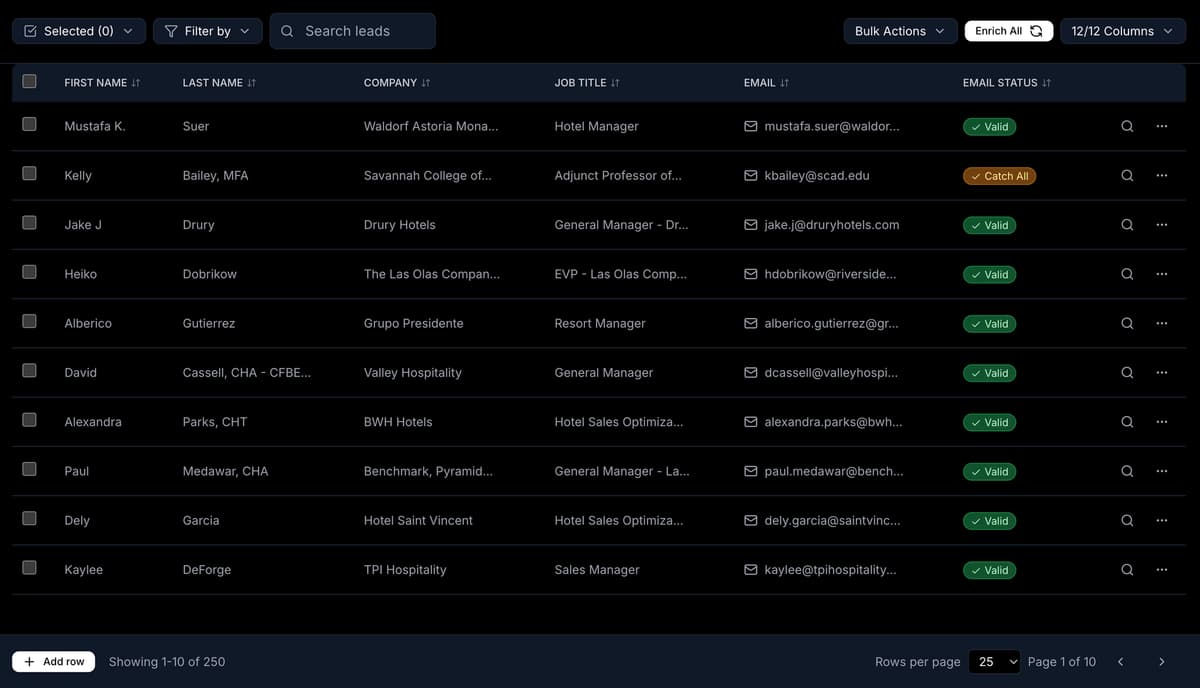Click the search icon in Mustafa K. row
Image resolution: width=1200 pixels, height=688 pixels.
point(1127,126)
